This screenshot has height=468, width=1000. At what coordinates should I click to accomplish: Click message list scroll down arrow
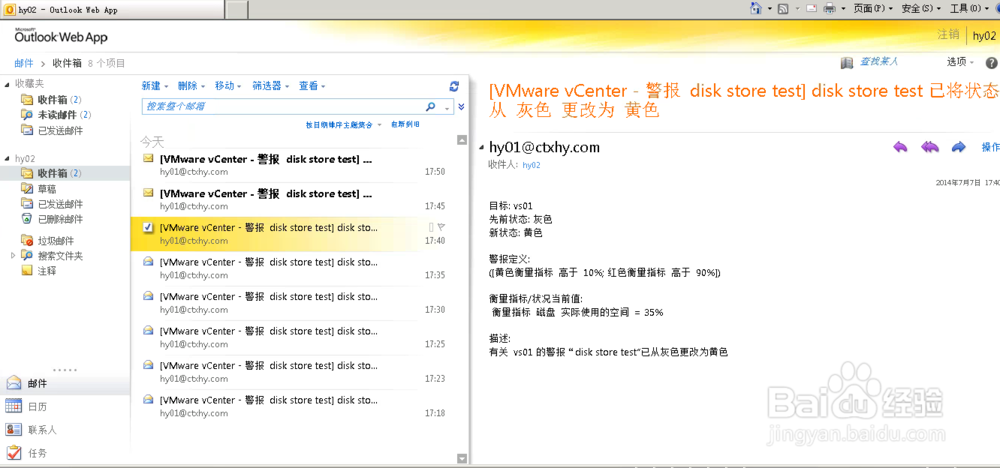point(462,458)
